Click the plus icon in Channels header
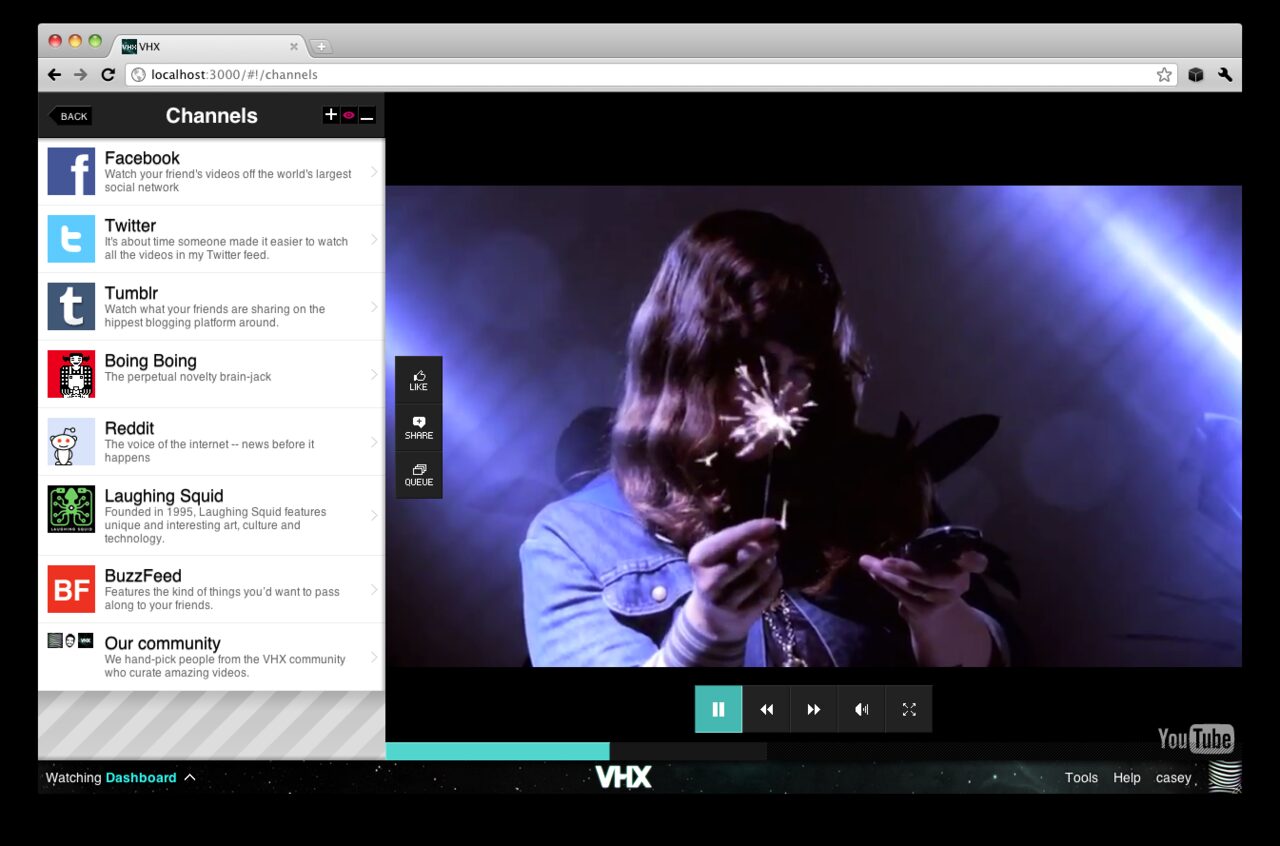1280x846 pixels. 331,115
